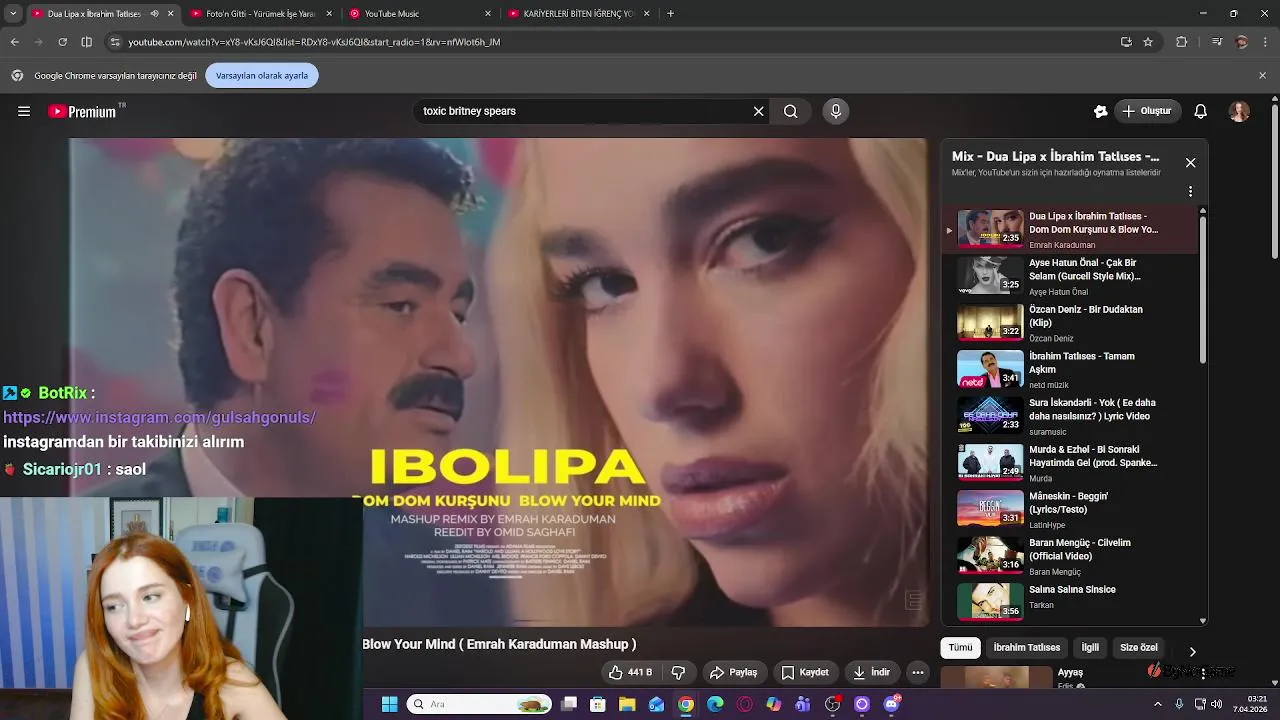Image resolution: width=1280 pixels, height=720 pixels.
Task: Switch to Foto'n Gitti browser tab
Action: (261, 14)
